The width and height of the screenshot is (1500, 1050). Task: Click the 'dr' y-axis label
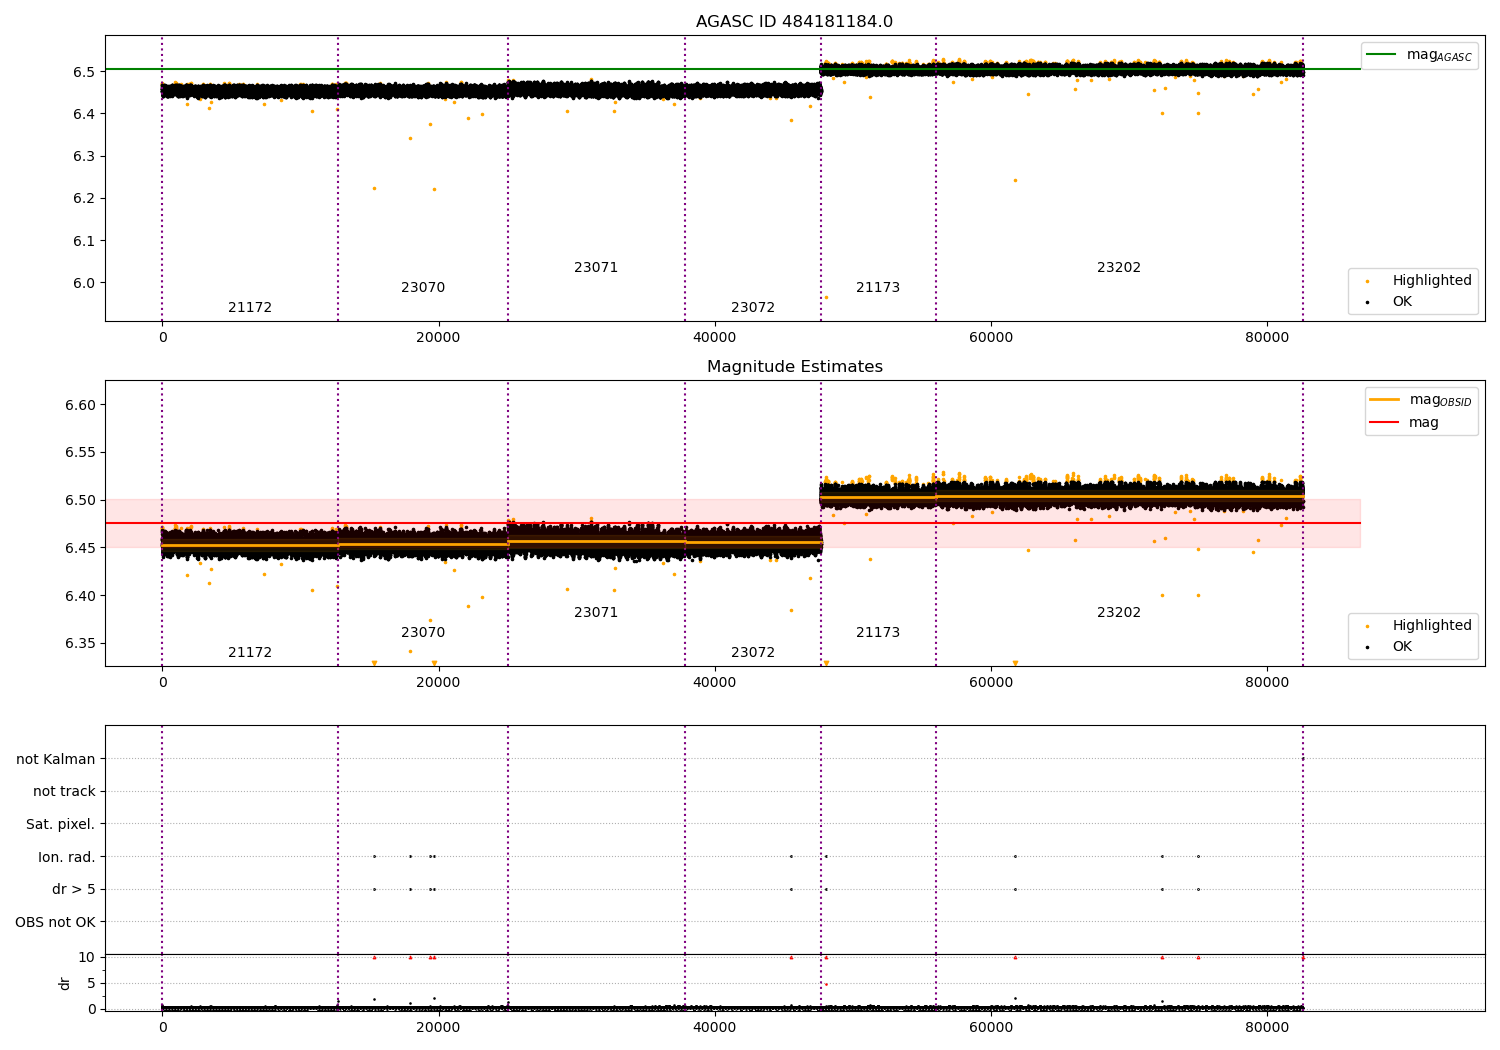(x=65, y=983)
